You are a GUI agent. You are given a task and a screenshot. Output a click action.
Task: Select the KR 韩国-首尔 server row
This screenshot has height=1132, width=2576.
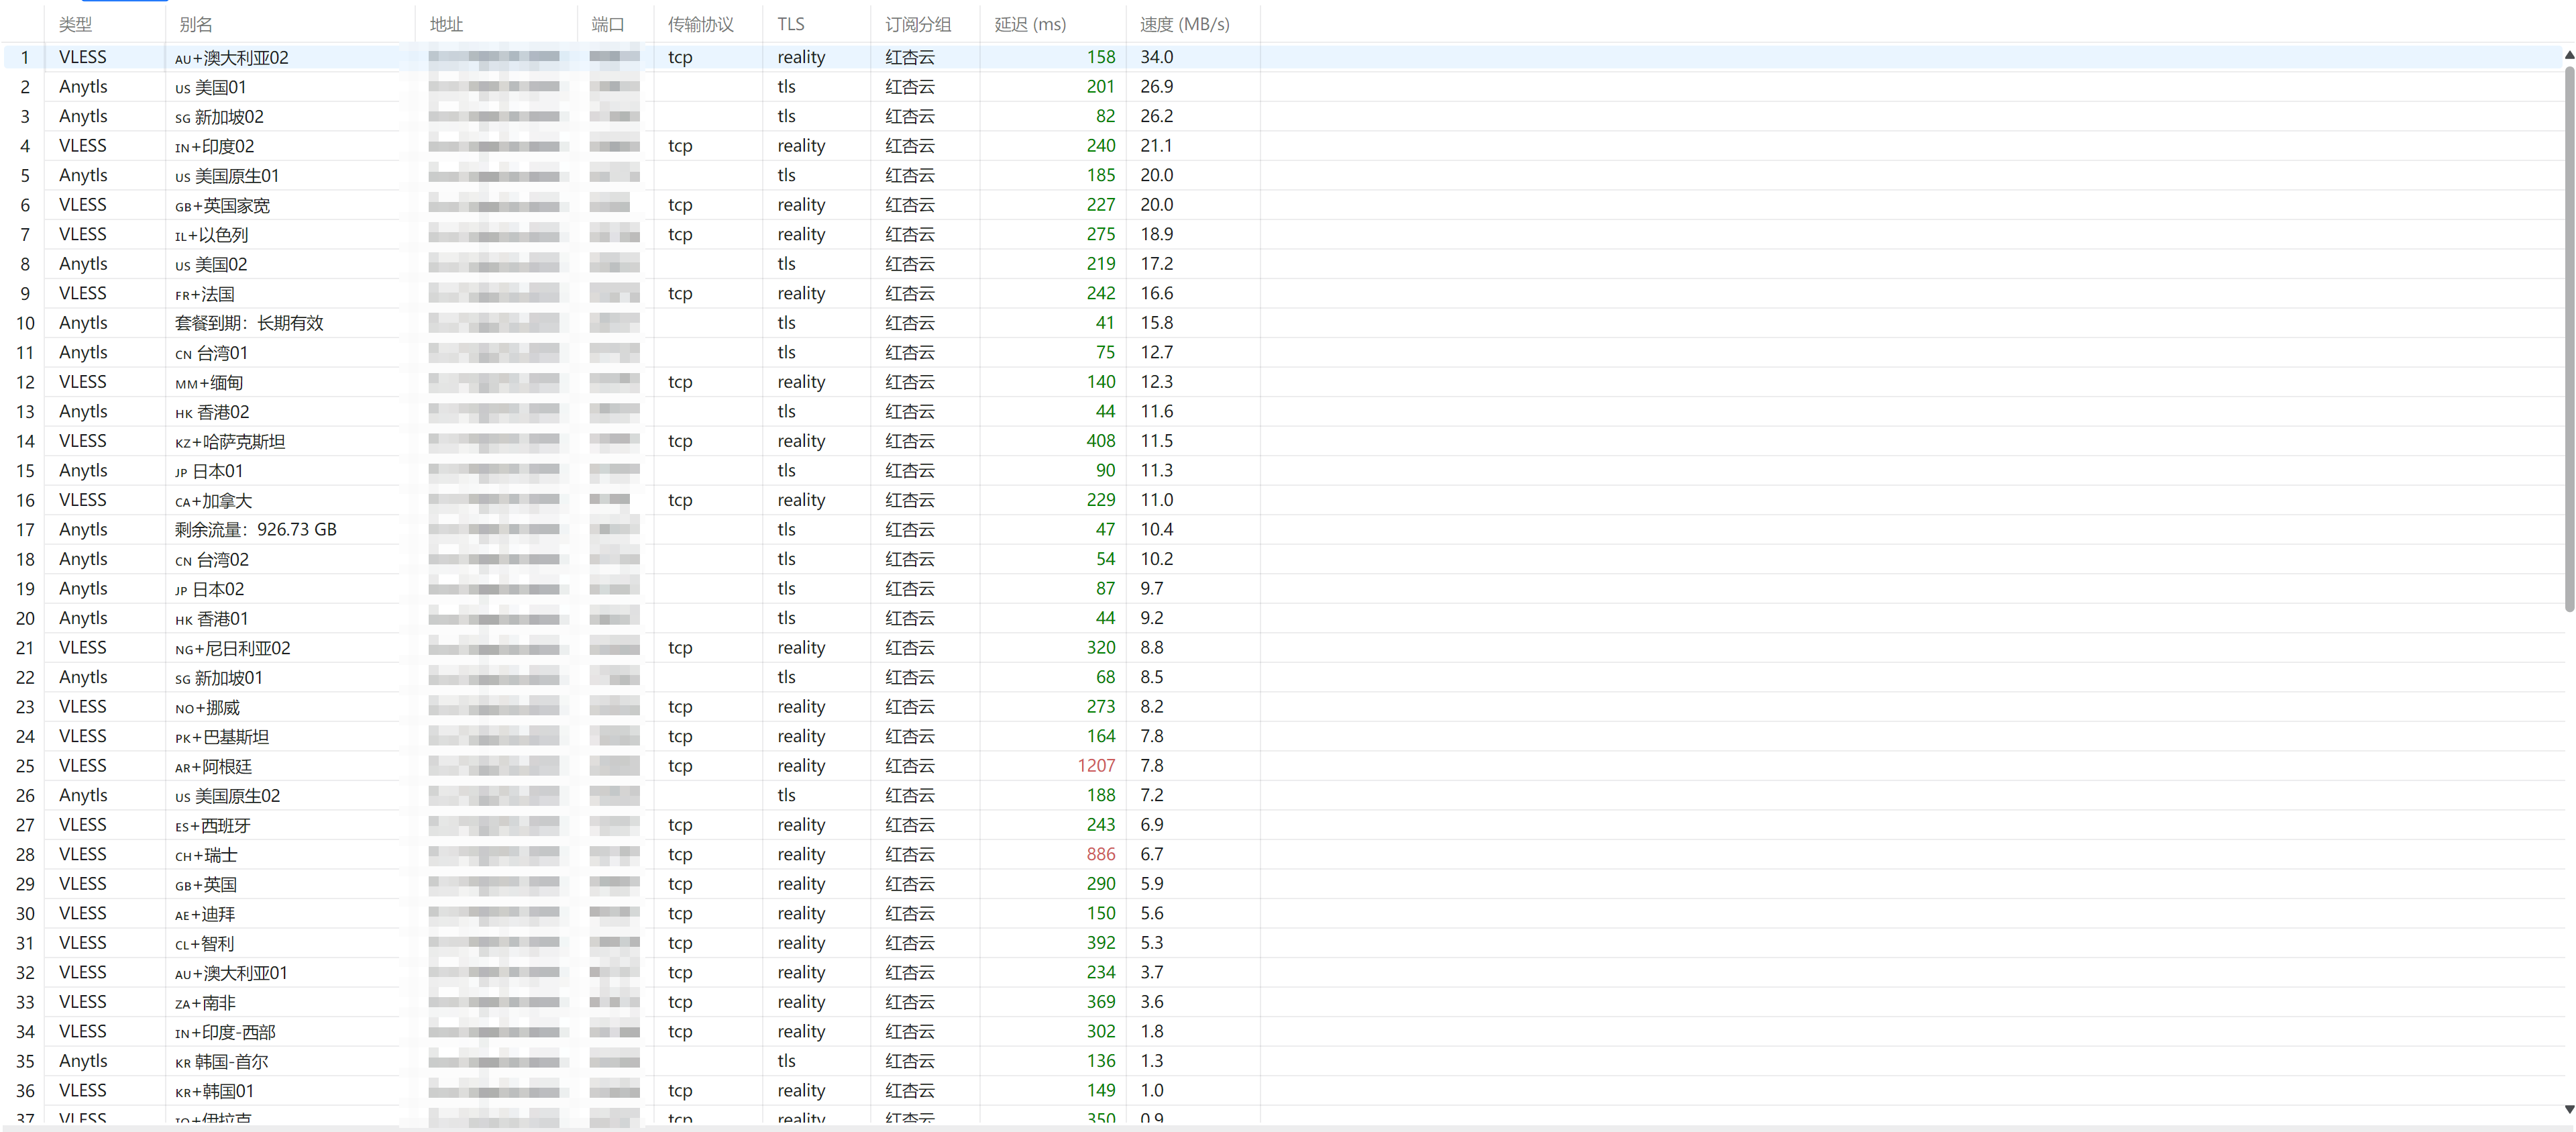[1283, 1061]
